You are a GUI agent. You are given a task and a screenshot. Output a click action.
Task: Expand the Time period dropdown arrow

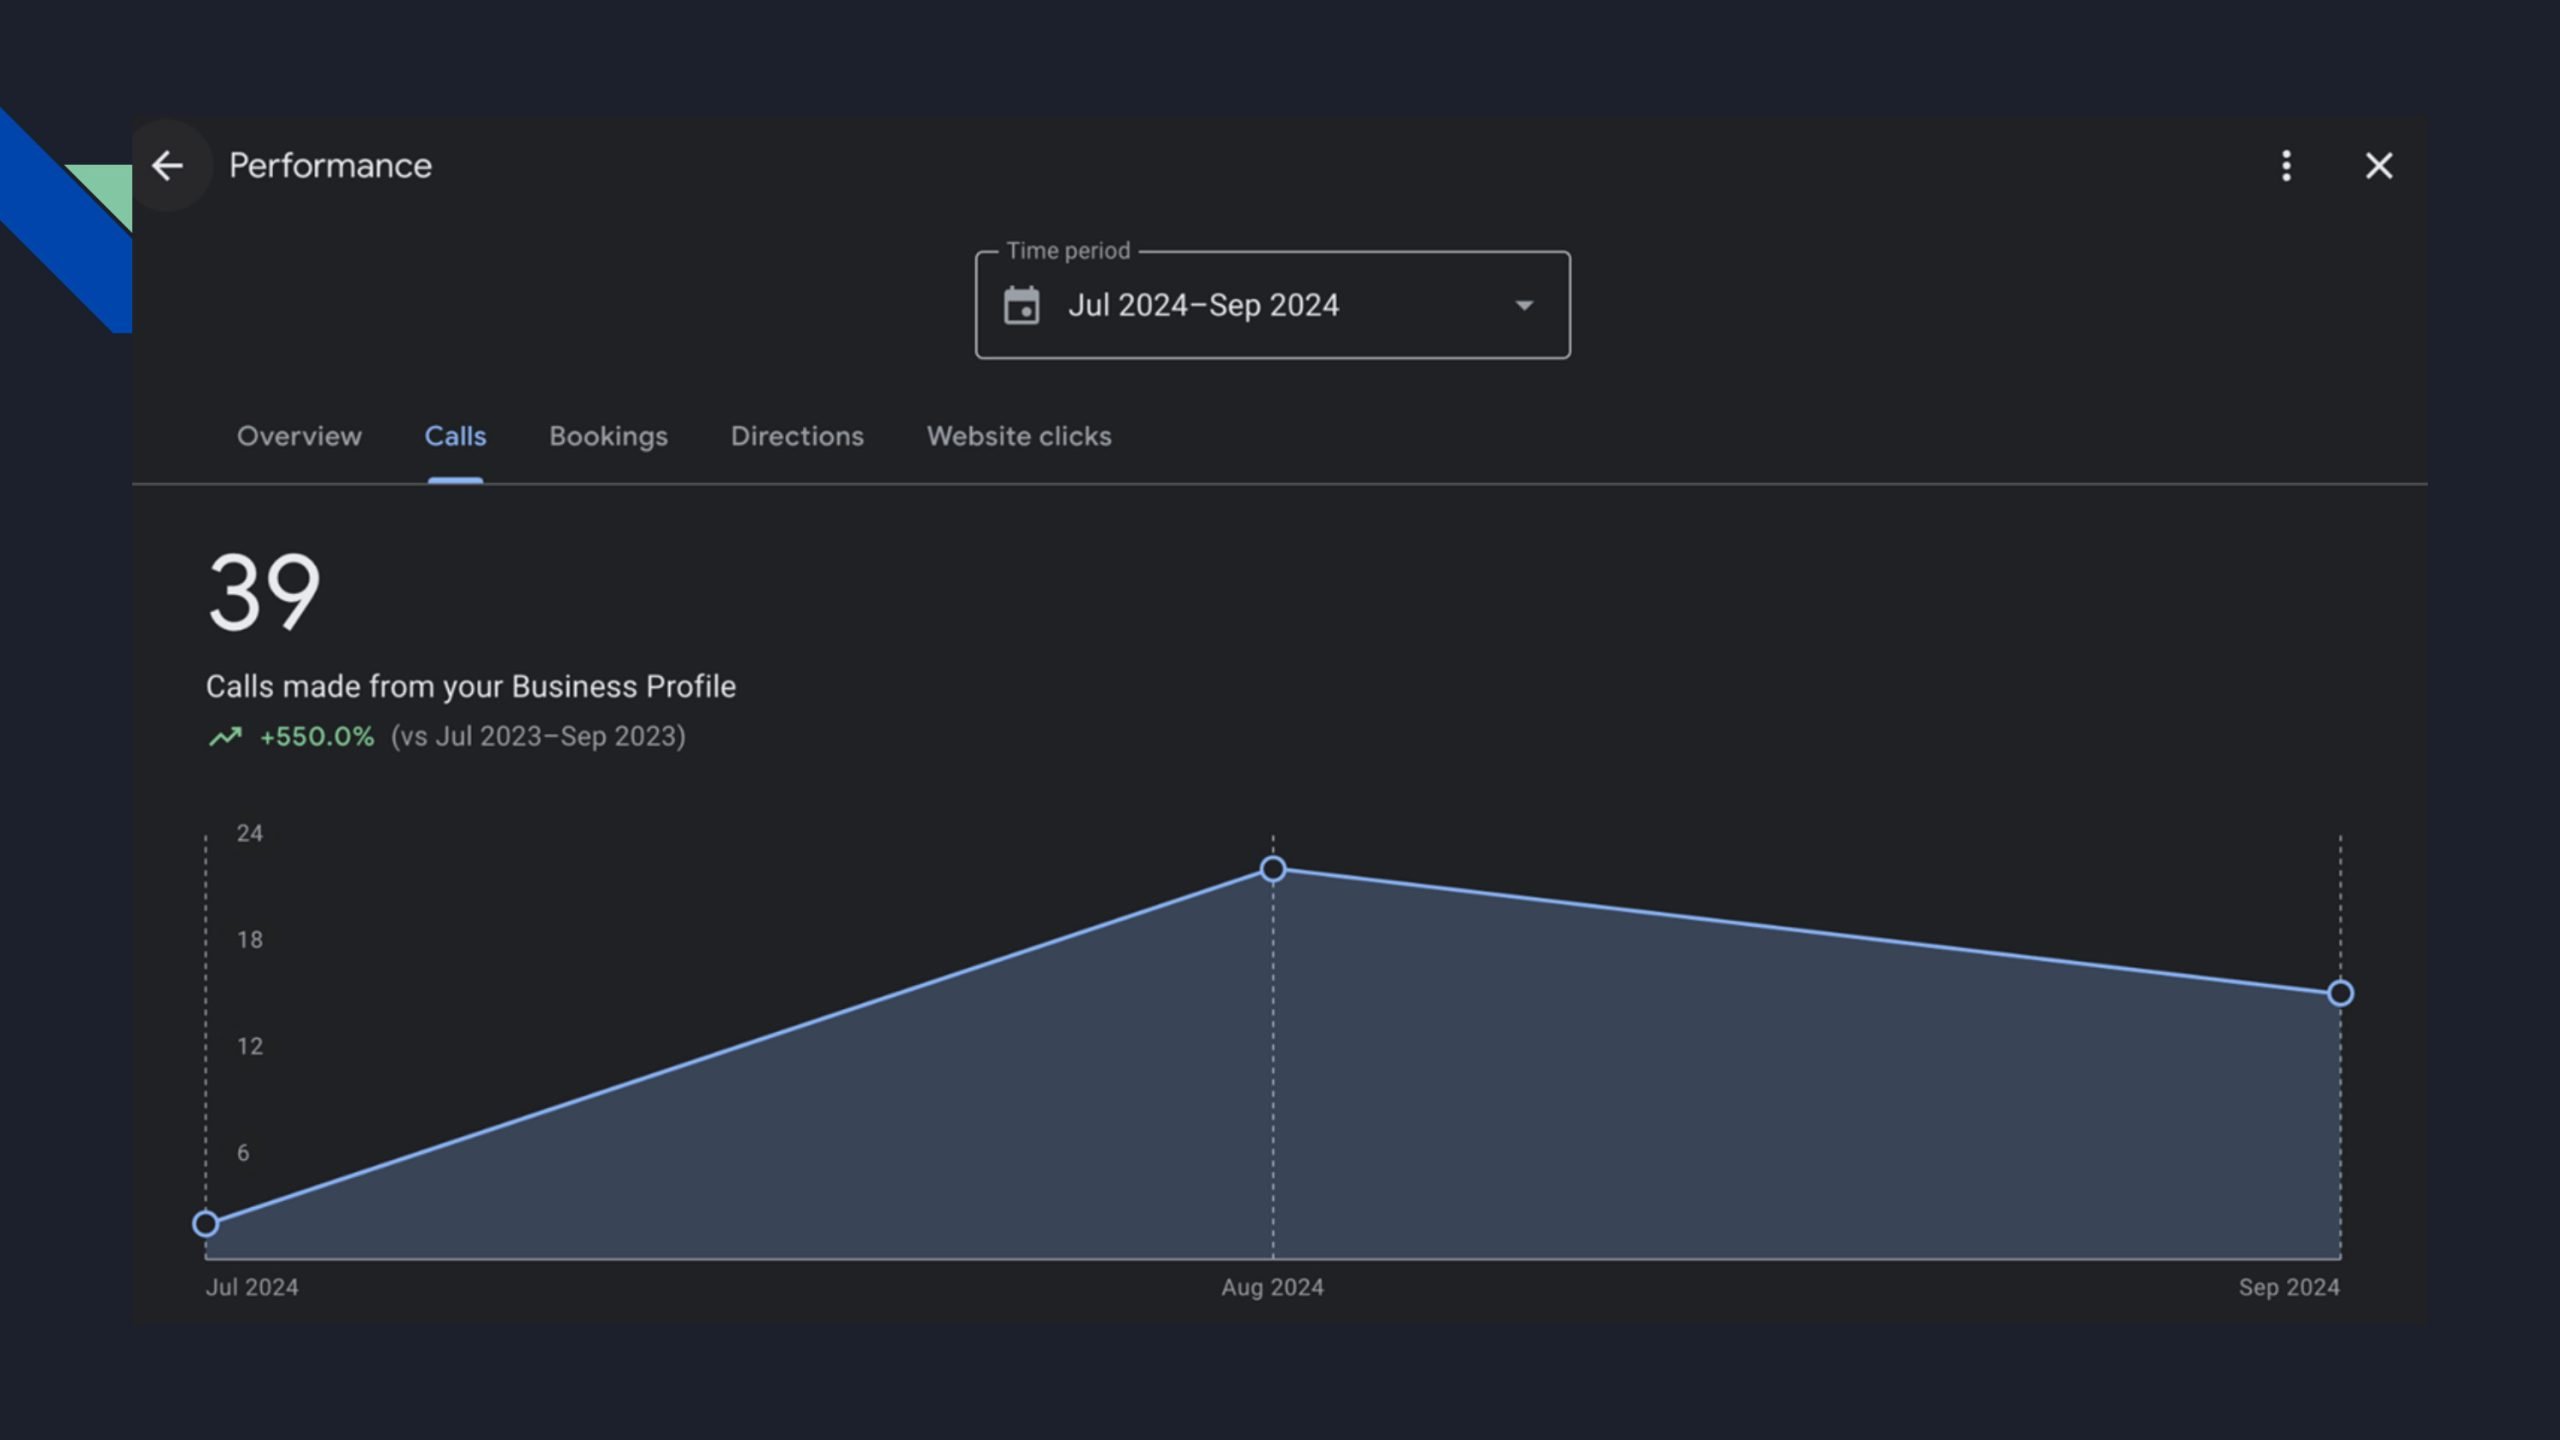[x=1524, y=305]
